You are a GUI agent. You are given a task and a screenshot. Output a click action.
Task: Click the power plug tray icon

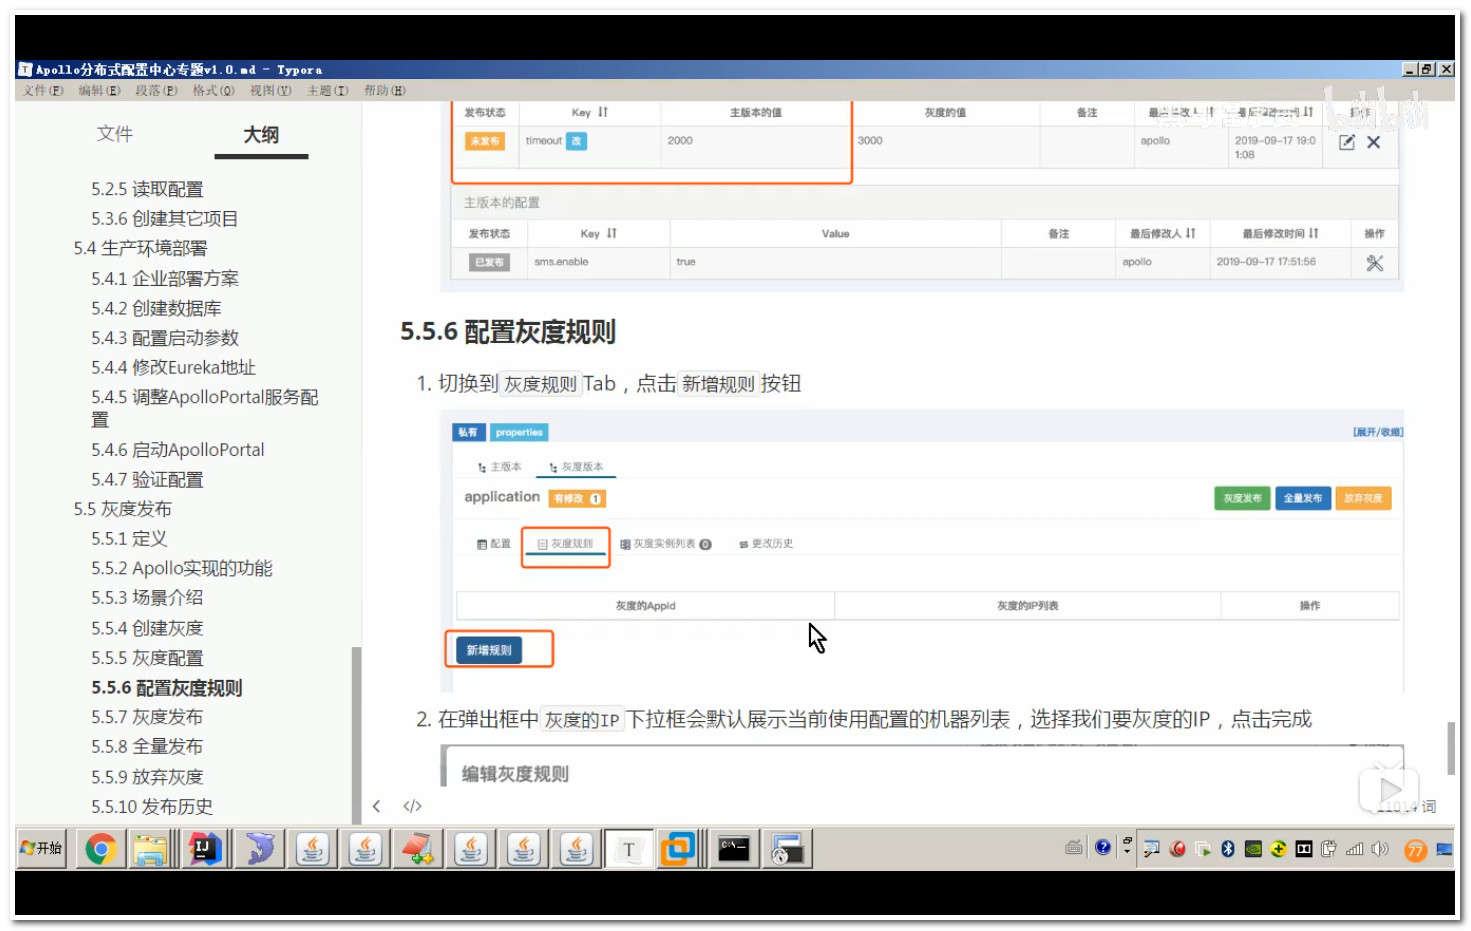1329,849
